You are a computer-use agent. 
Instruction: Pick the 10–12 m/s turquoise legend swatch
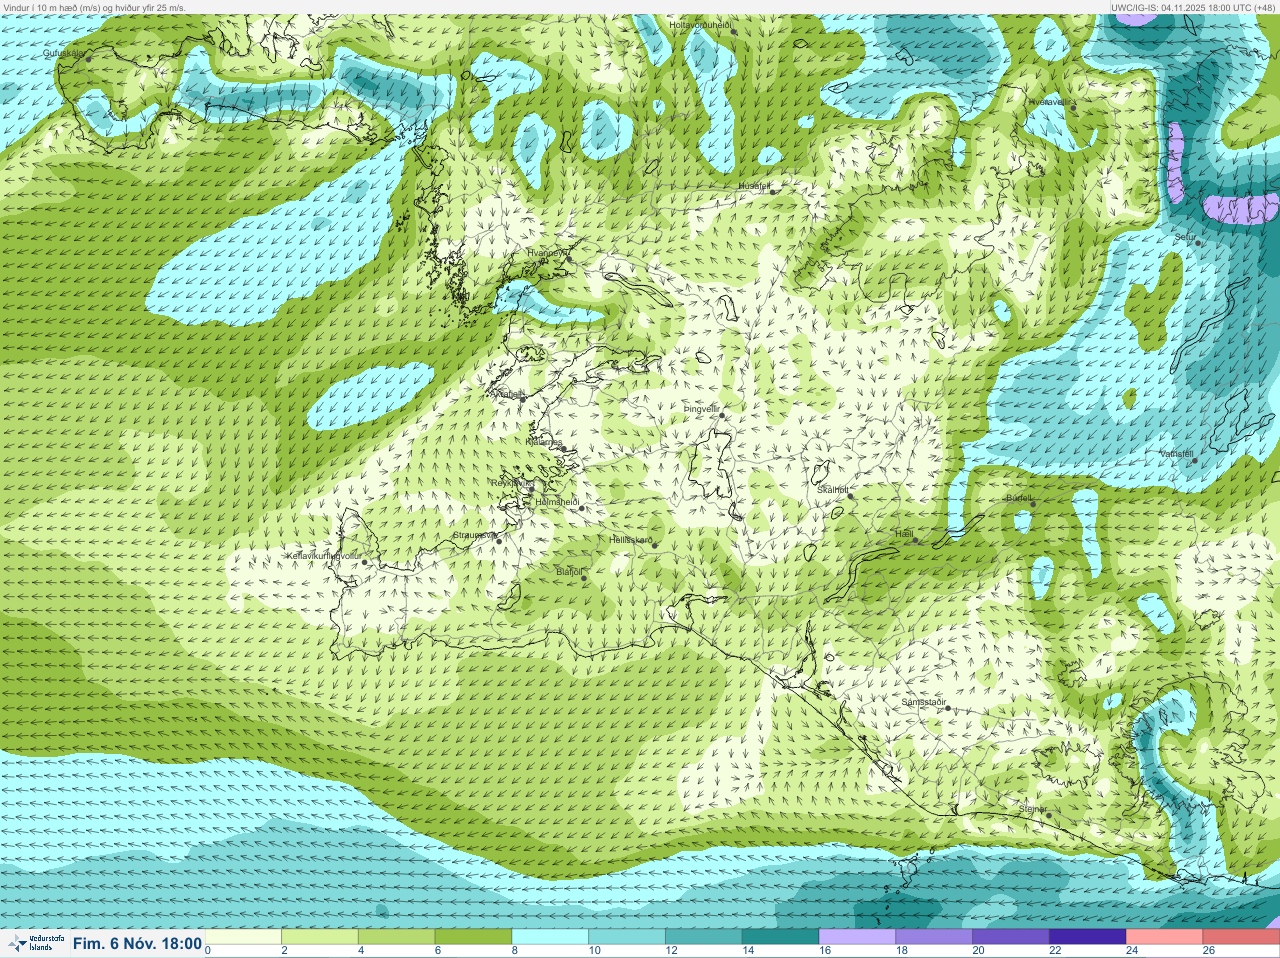coord(627,936)
